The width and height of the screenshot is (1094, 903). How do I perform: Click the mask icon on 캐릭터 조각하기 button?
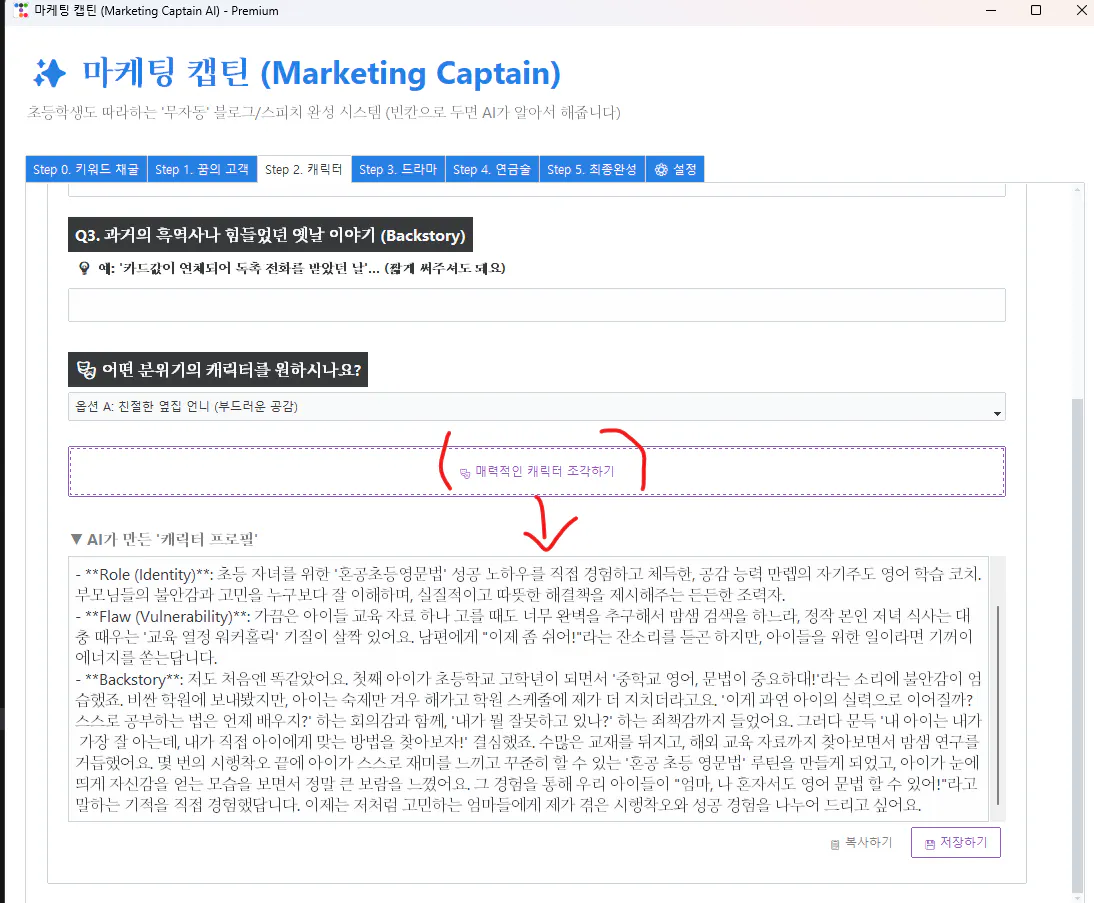(465, 473)
